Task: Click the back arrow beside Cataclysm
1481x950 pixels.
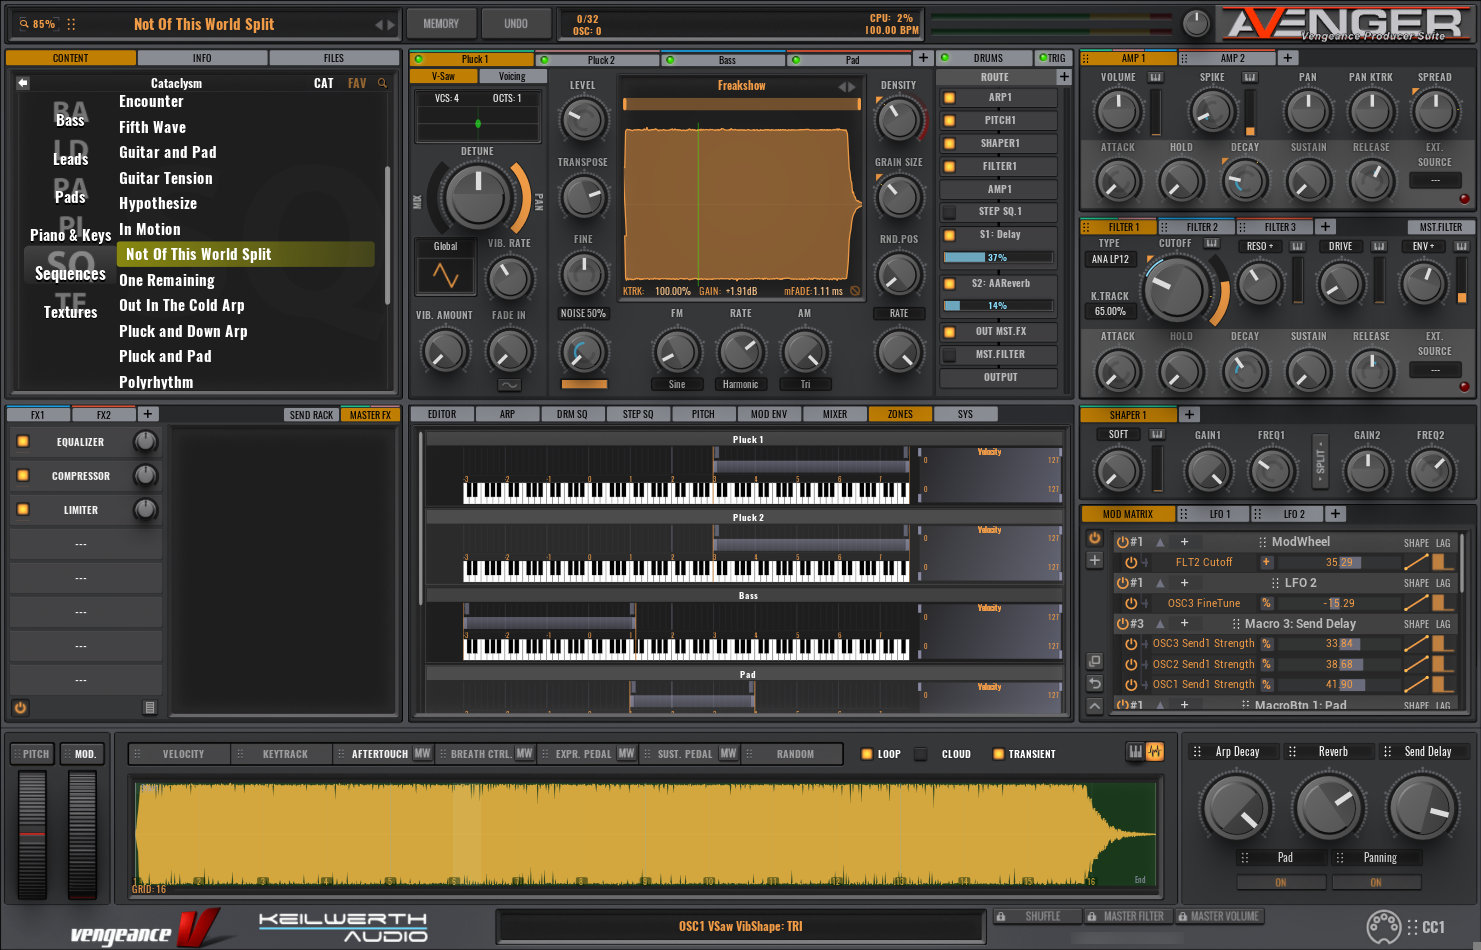Action: click(x=23, y=83)
